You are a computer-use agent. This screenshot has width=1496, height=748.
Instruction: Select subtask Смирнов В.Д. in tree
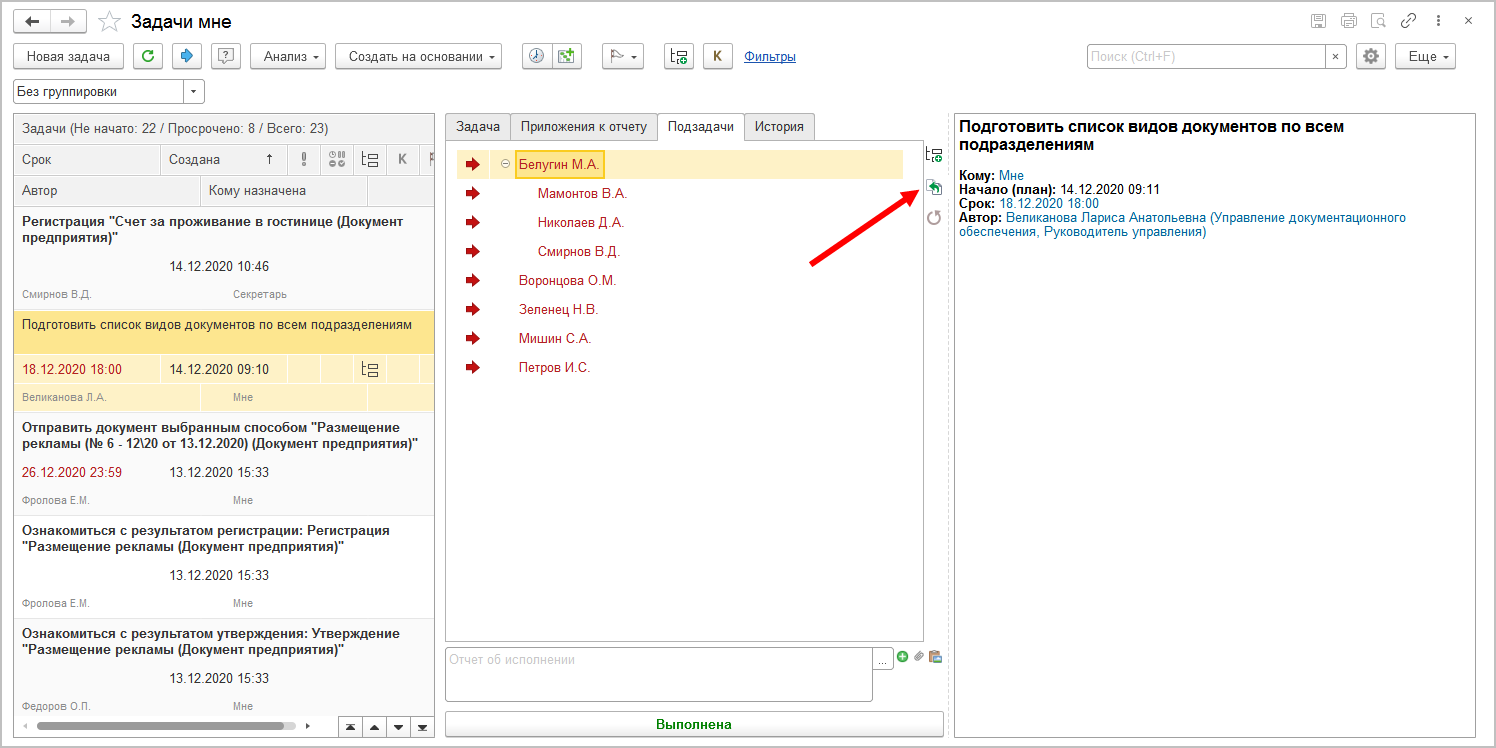[x=579, y=251]
